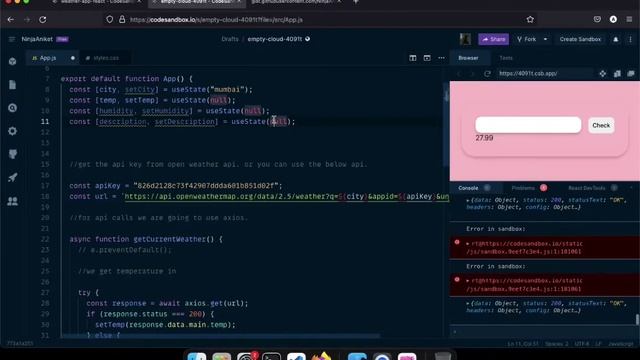Click the Drafts breadcrumb link

pyautogui.click(x=230, y=39)
